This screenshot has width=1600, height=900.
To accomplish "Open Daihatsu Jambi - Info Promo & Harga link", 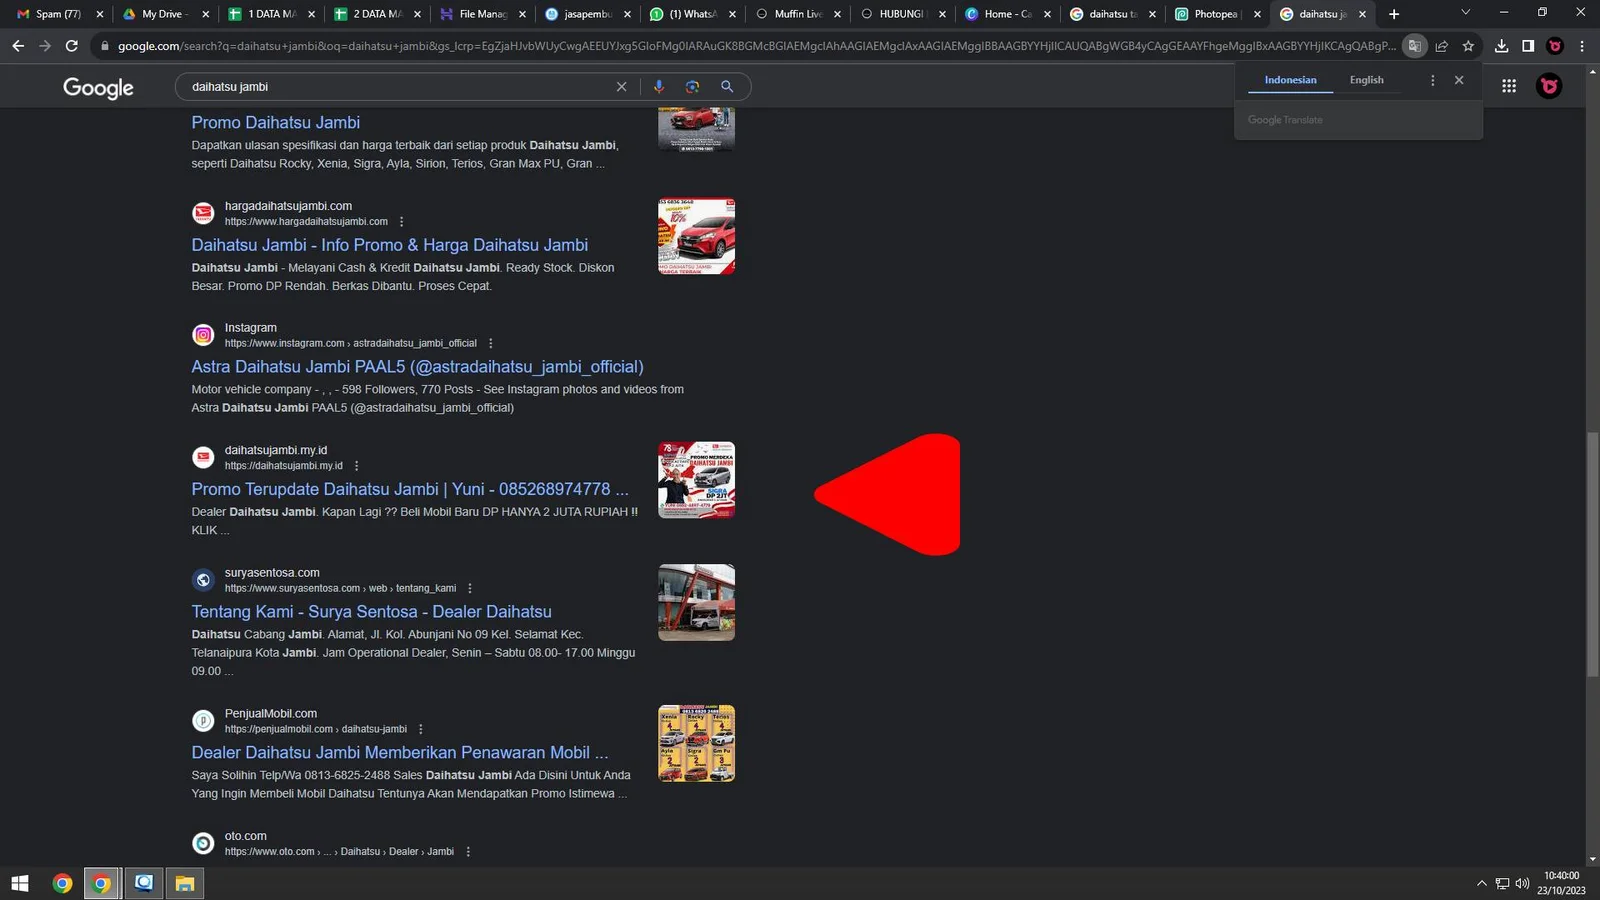I will 390,245.
